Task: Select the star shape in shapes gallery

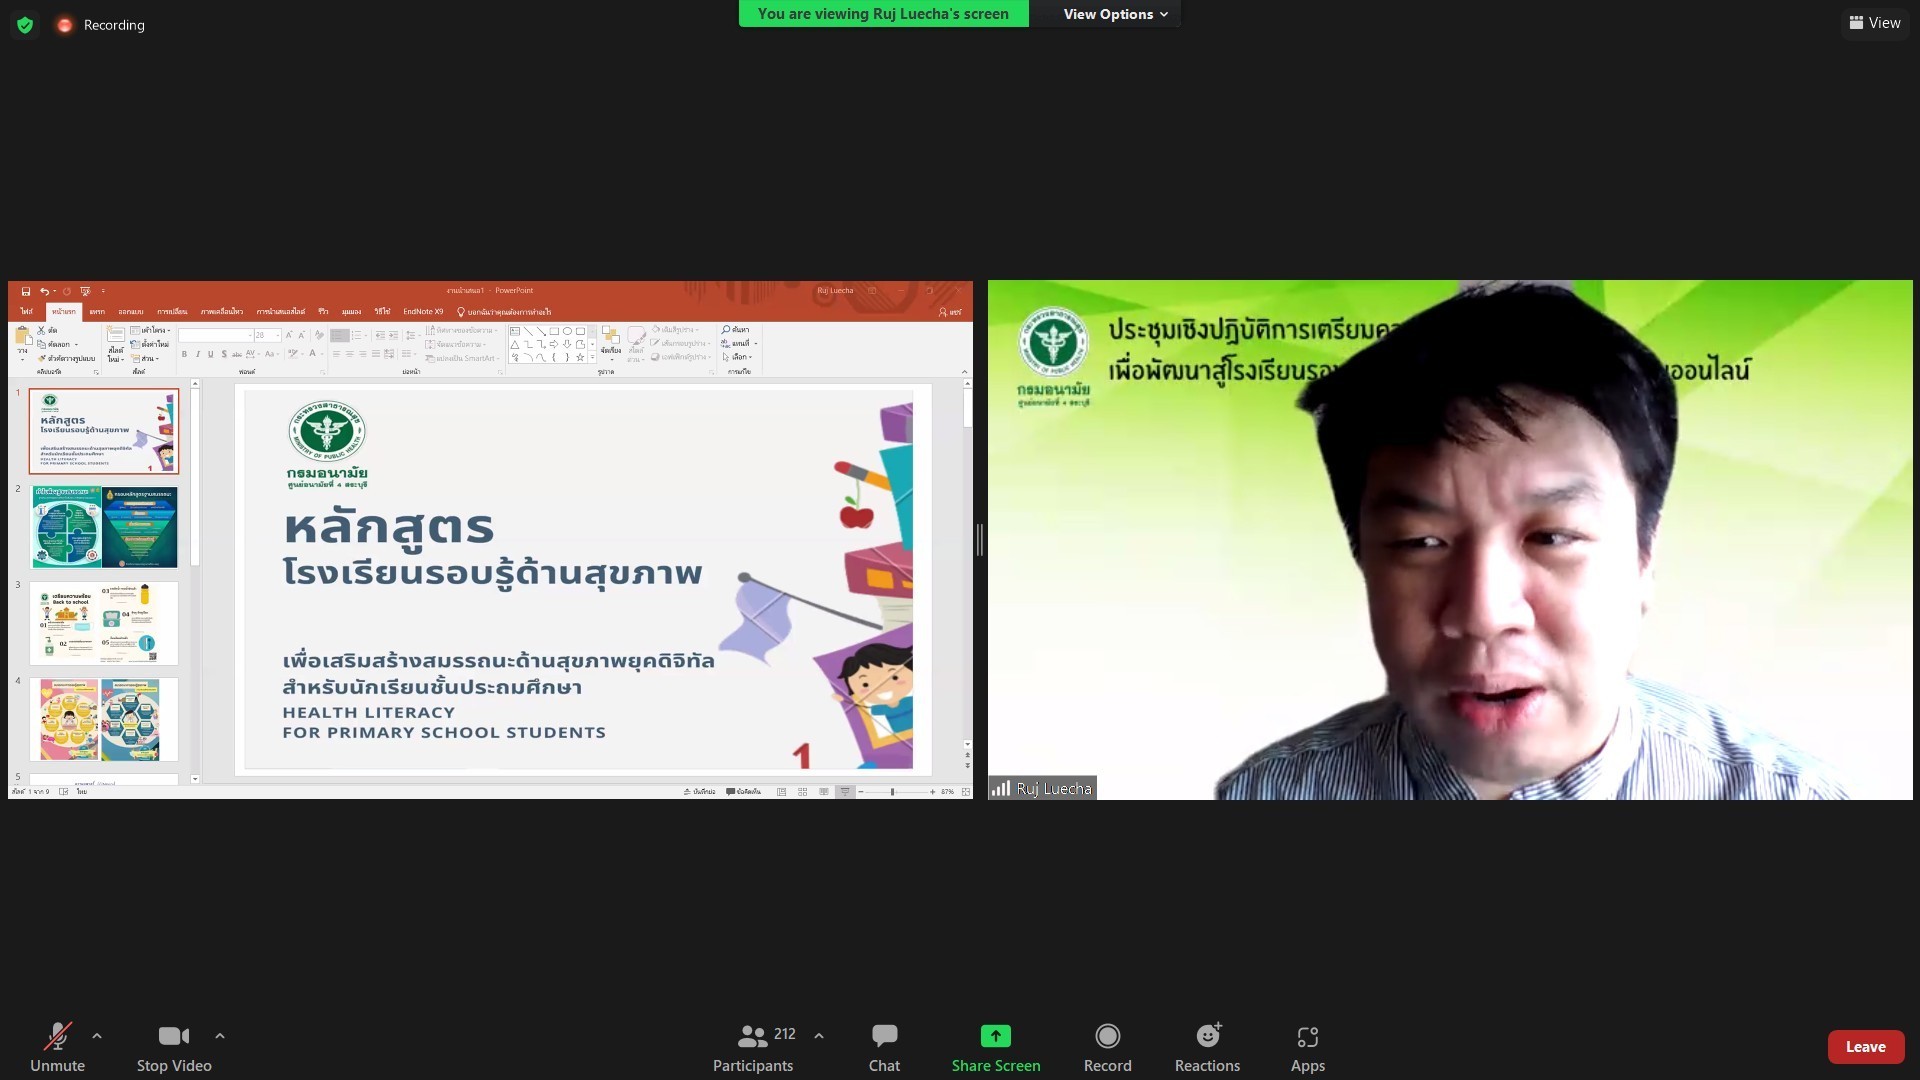Action: [580, 357]
